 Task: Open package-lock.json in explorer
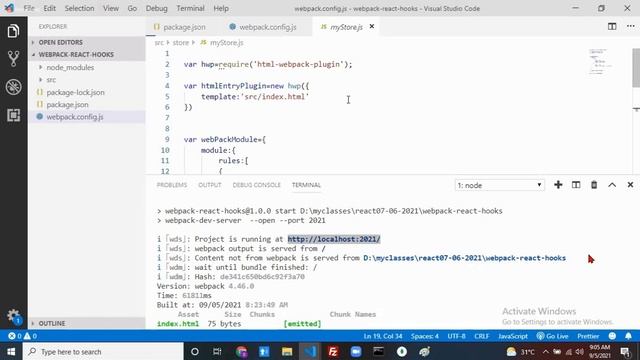coord(87,92)
